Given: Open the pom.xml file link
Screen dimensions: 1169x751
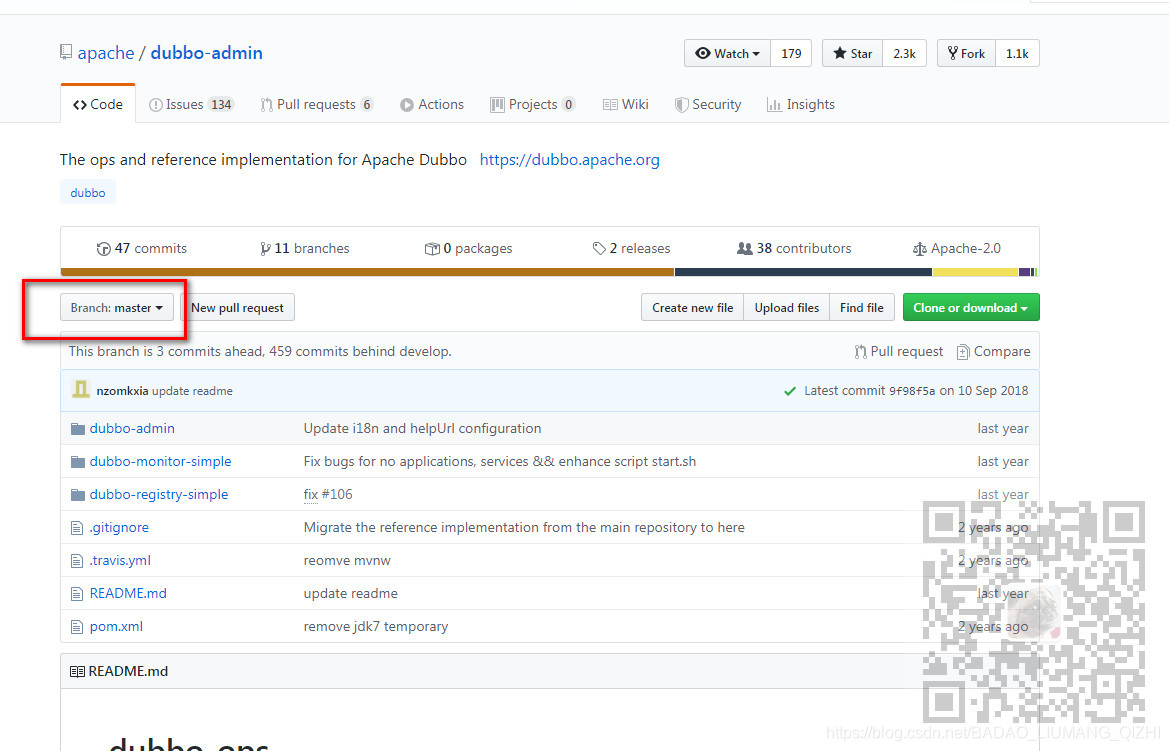Looking at the screenshot, I should (116, 626).
